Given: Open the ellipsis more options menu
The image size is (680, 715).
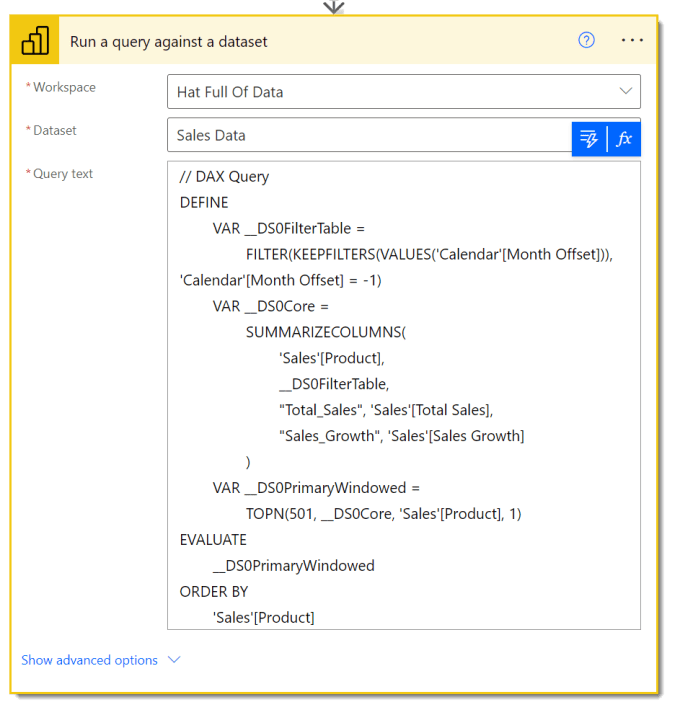Looking at the screenshot, I should (632, 40).
